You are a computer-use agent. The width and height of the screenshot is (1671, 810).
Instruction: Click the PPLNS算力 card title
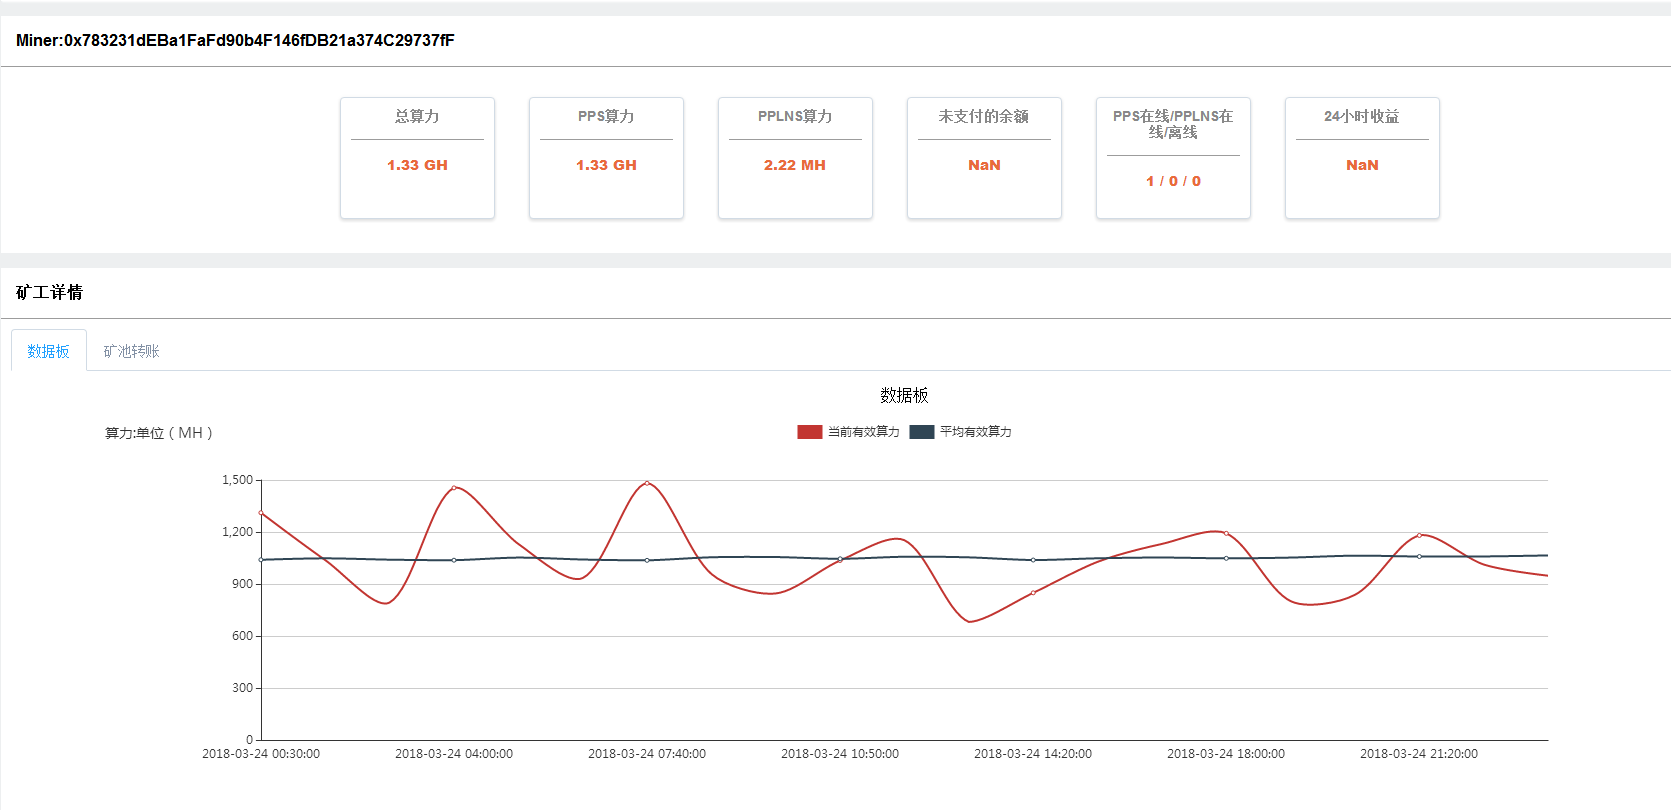pos(795,116)
